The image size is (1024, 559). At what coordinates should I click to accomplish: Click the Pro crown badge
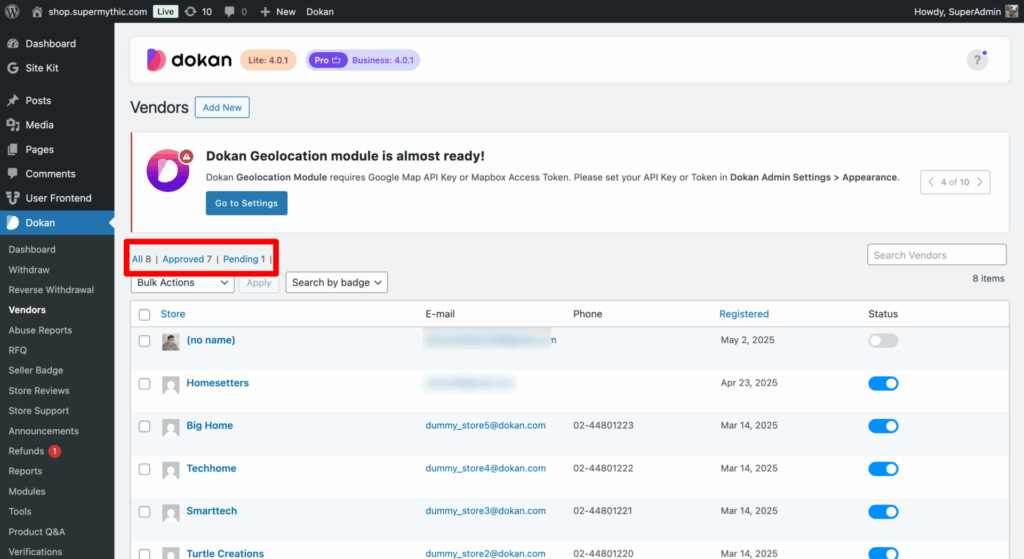327,60
